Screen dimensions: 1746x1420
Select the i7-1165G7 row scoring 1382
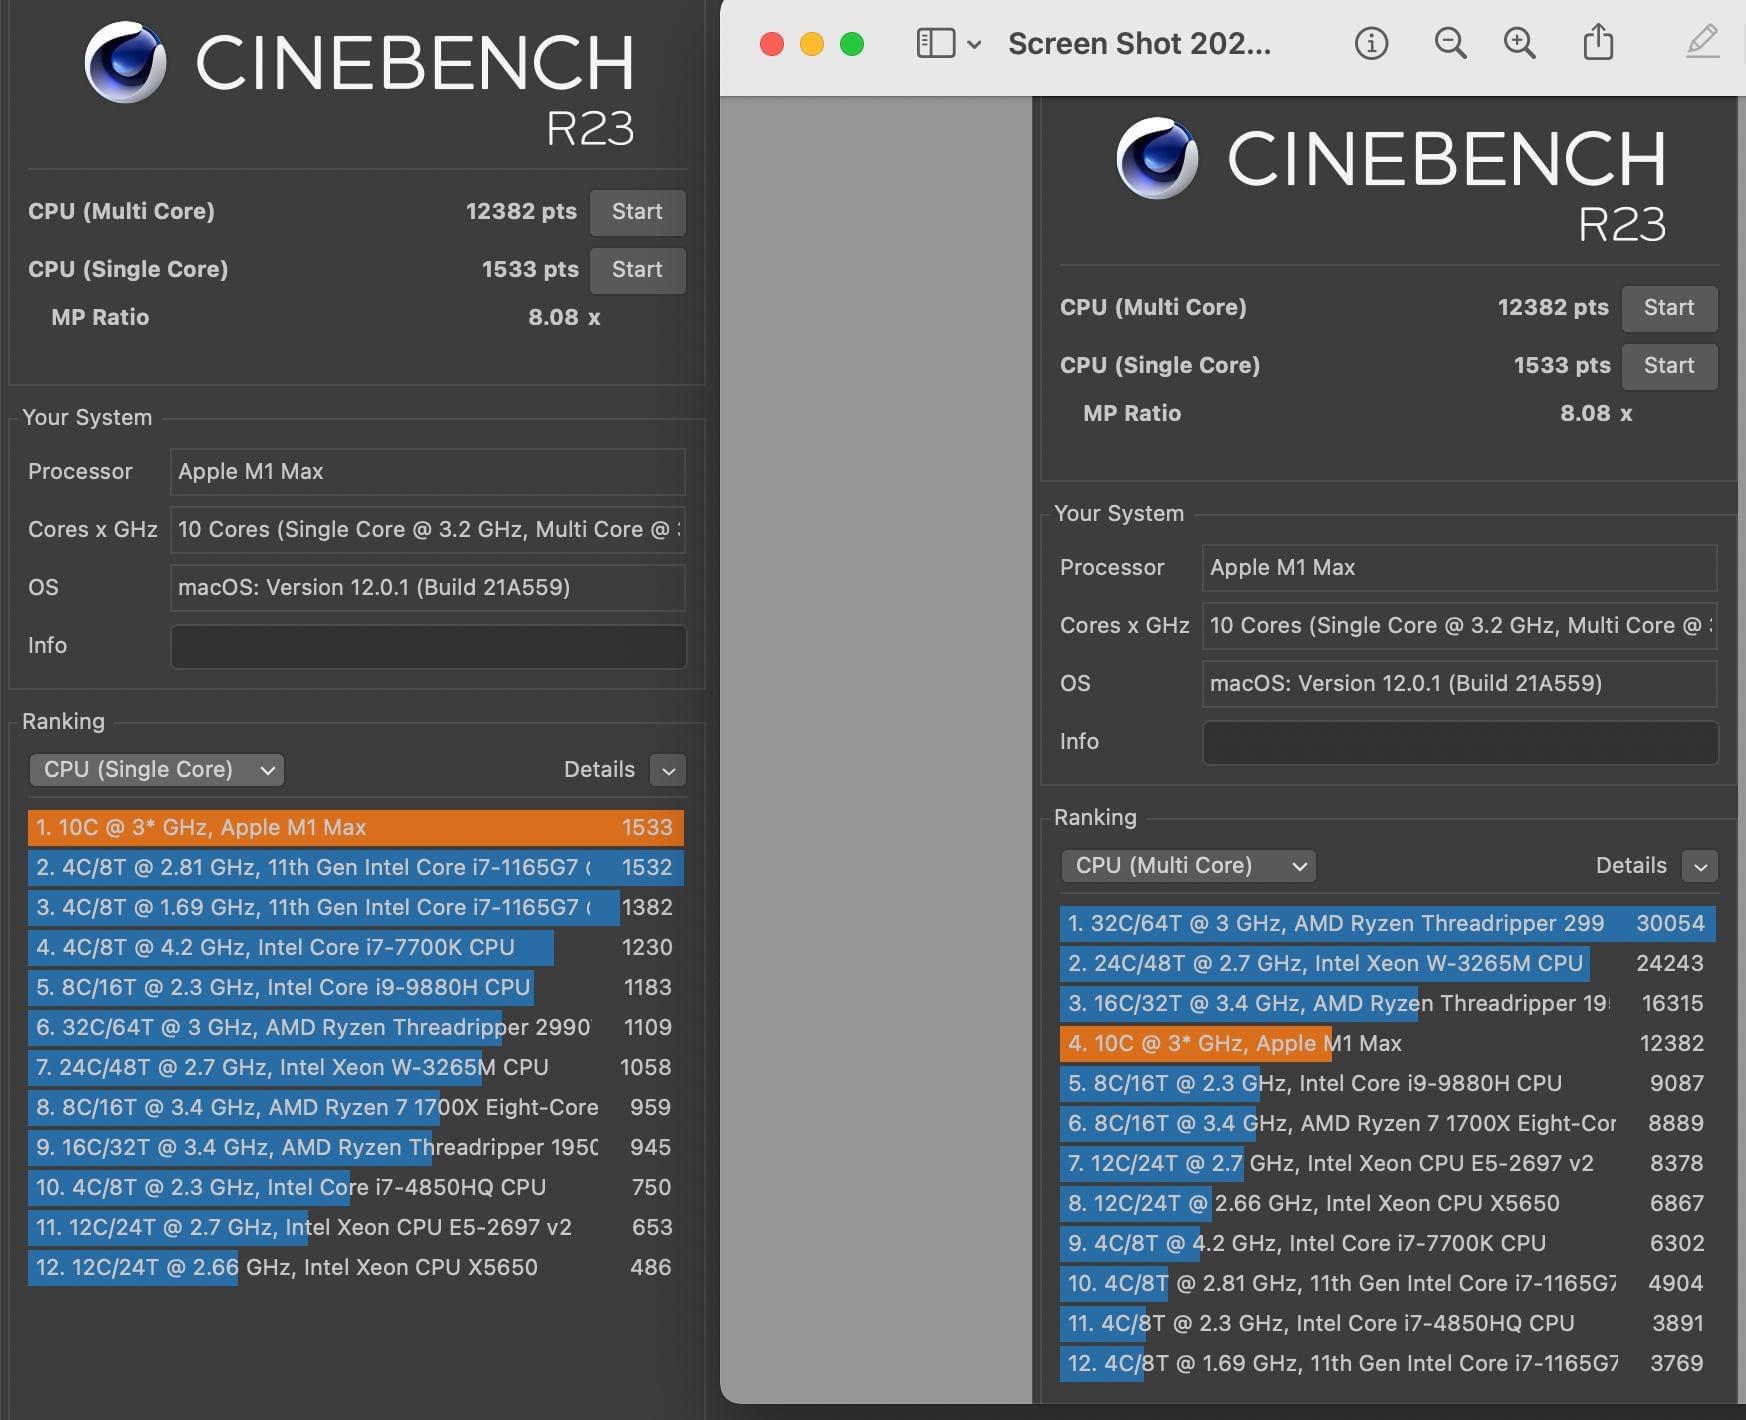point(356,908)
